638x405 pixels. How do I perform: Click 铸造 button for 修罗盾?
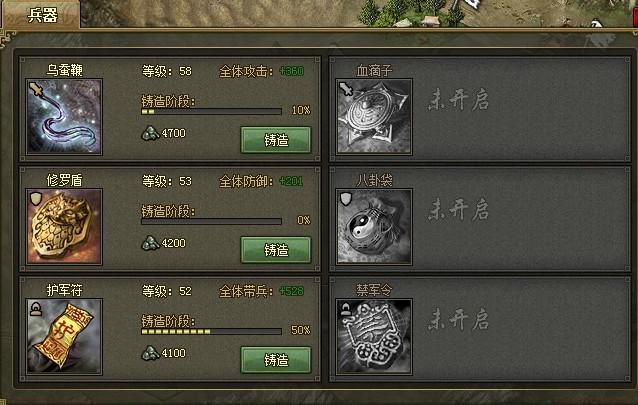(x=276, y=250)
